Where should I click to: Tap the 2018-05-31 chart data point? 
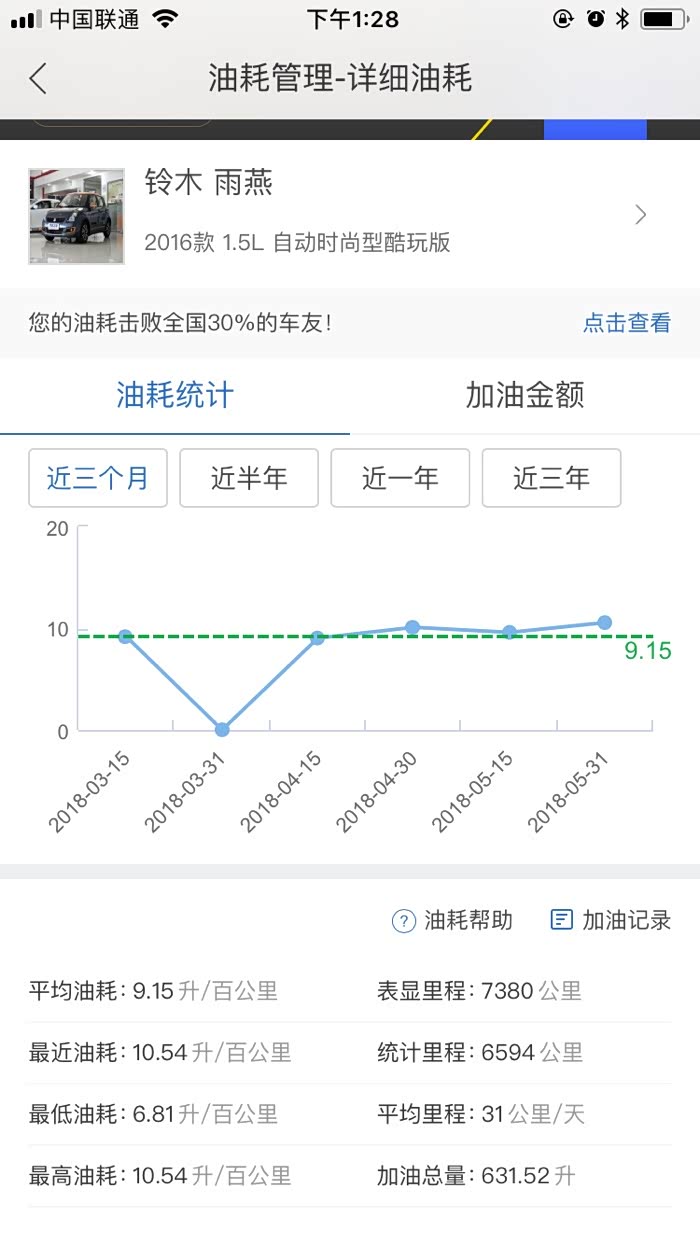(605, 623)
